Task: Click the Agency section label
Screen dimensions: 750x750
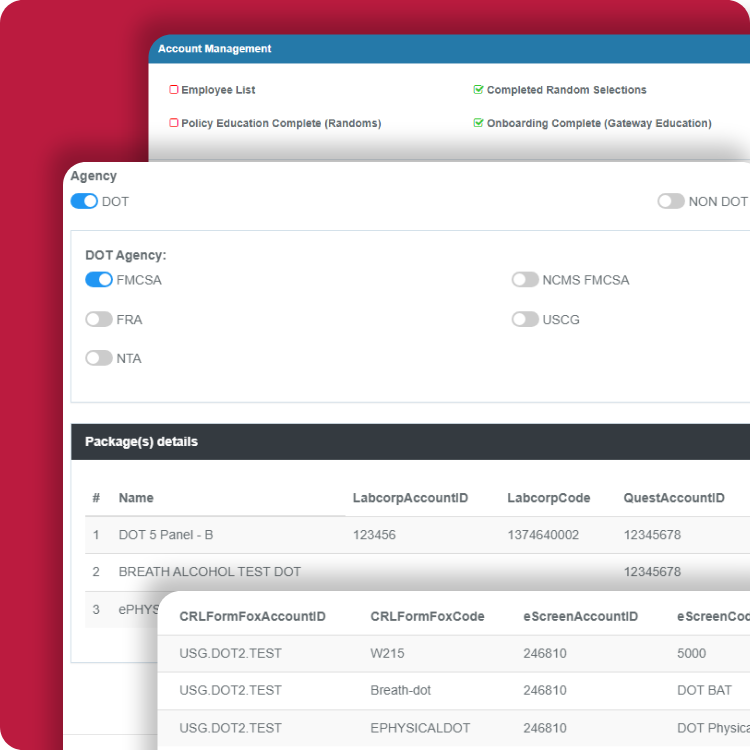Action: [x=94, y=176]
